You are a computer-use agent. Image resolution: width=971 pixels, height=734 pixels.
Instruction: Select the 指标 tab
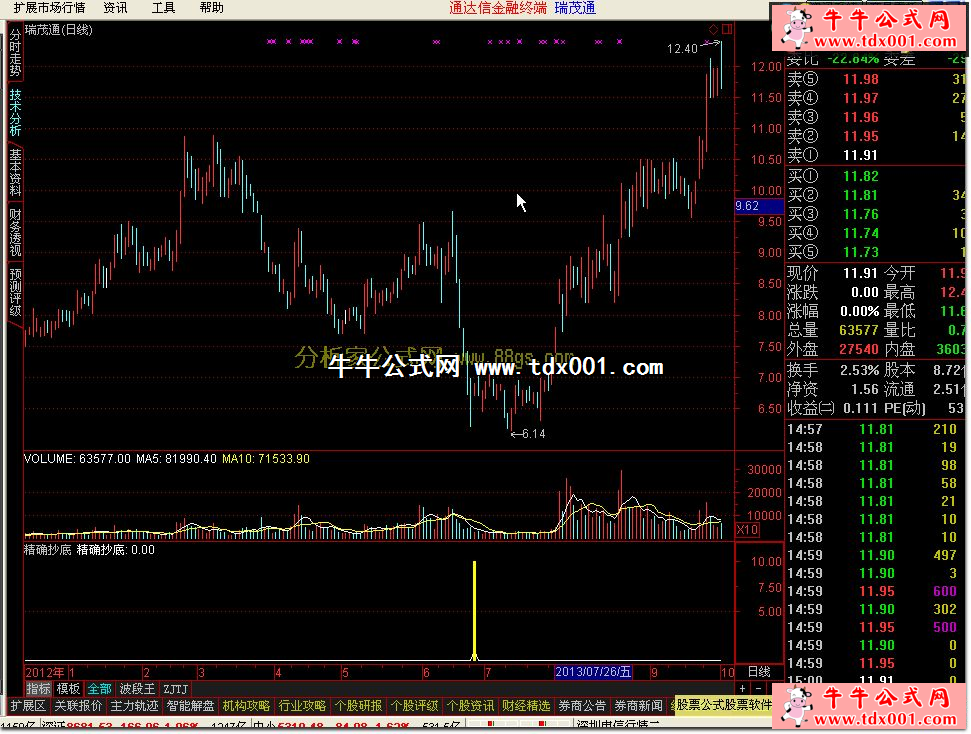pyautogui.click(x=38, y=689)
